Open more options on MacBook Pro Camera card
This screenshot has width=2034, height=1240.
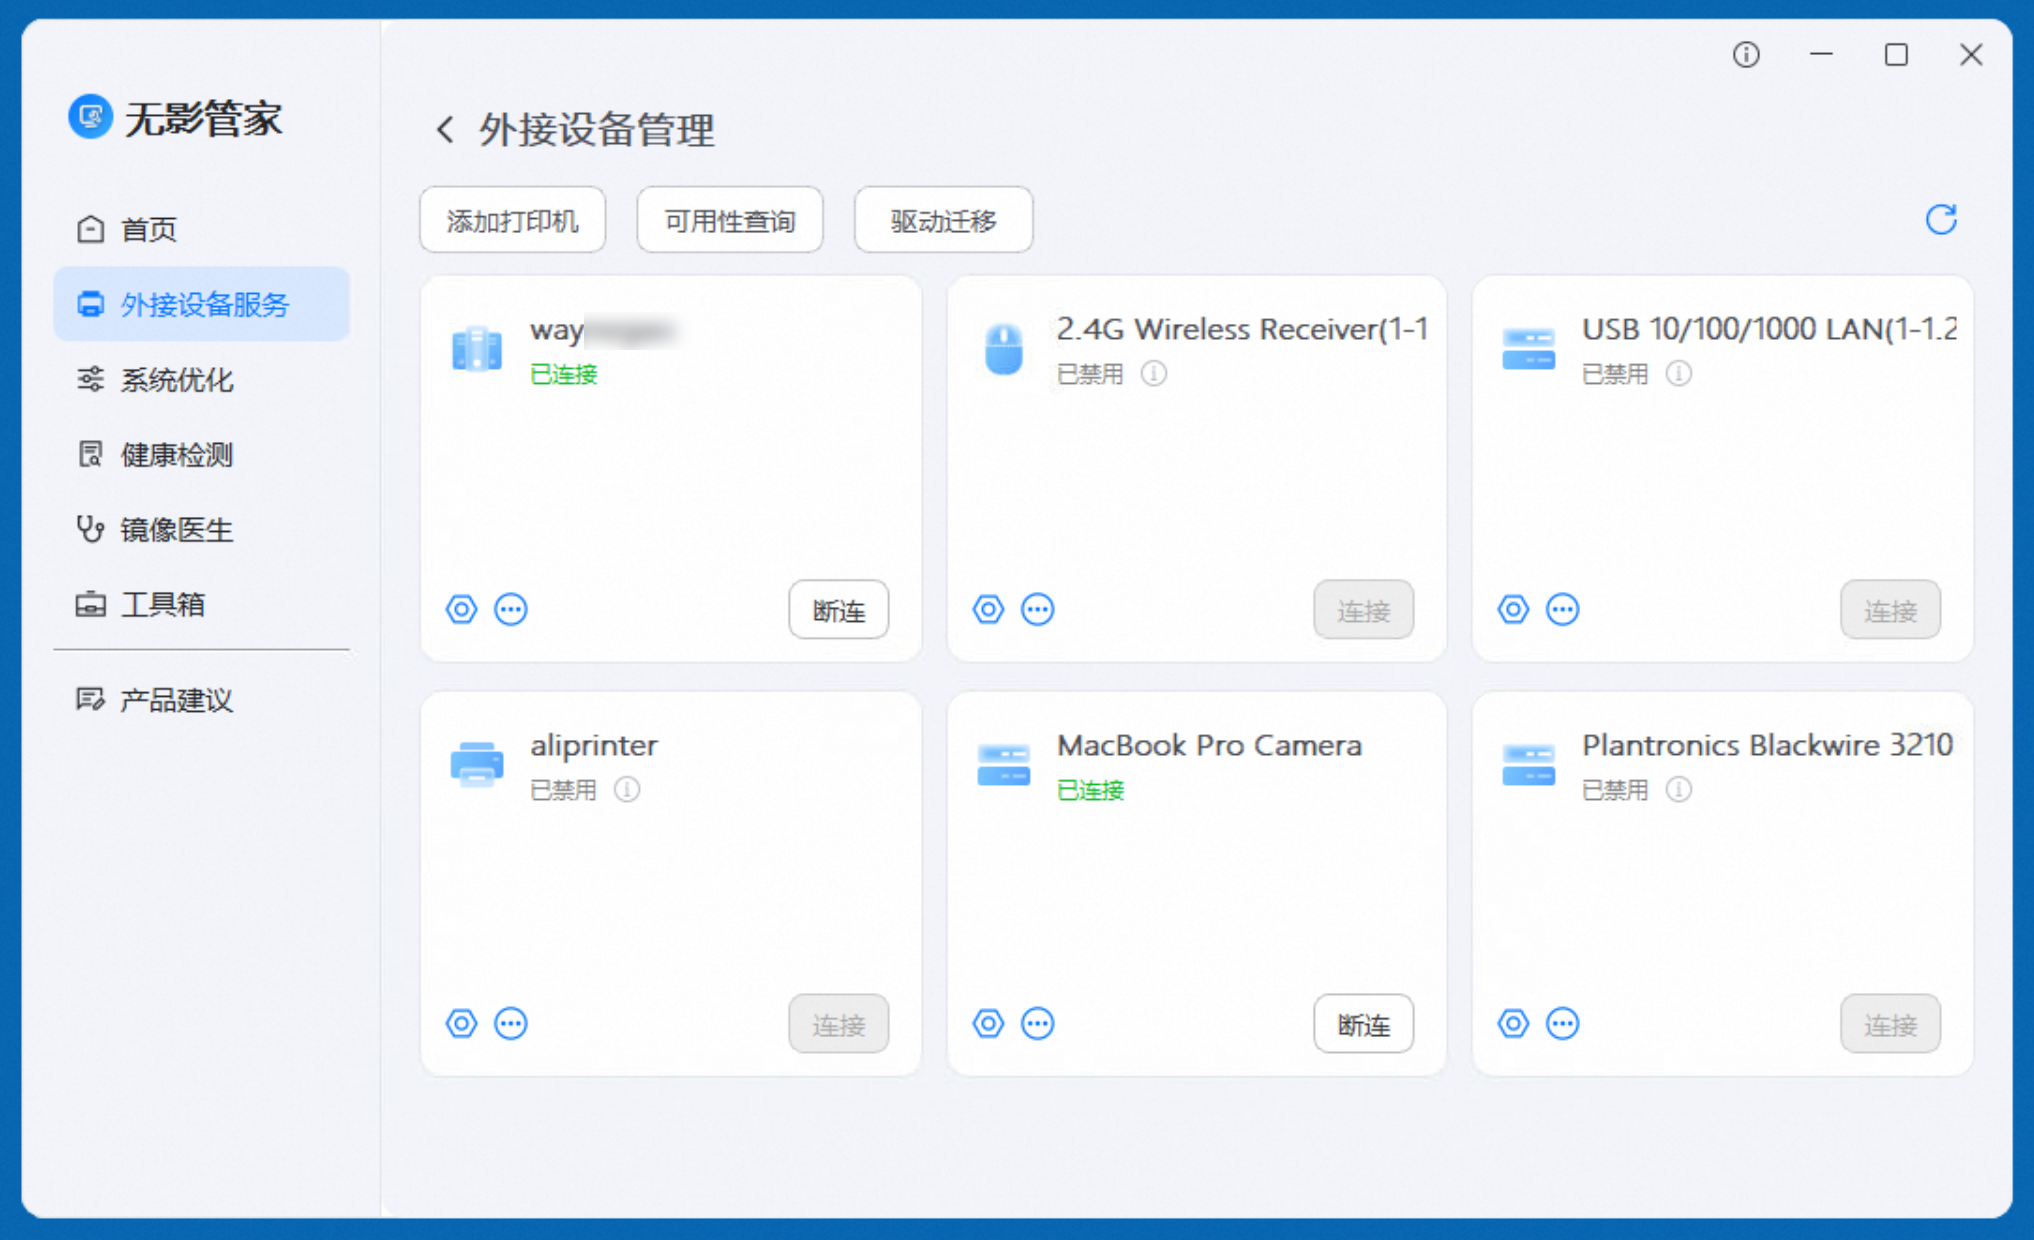[1037, 1023]
